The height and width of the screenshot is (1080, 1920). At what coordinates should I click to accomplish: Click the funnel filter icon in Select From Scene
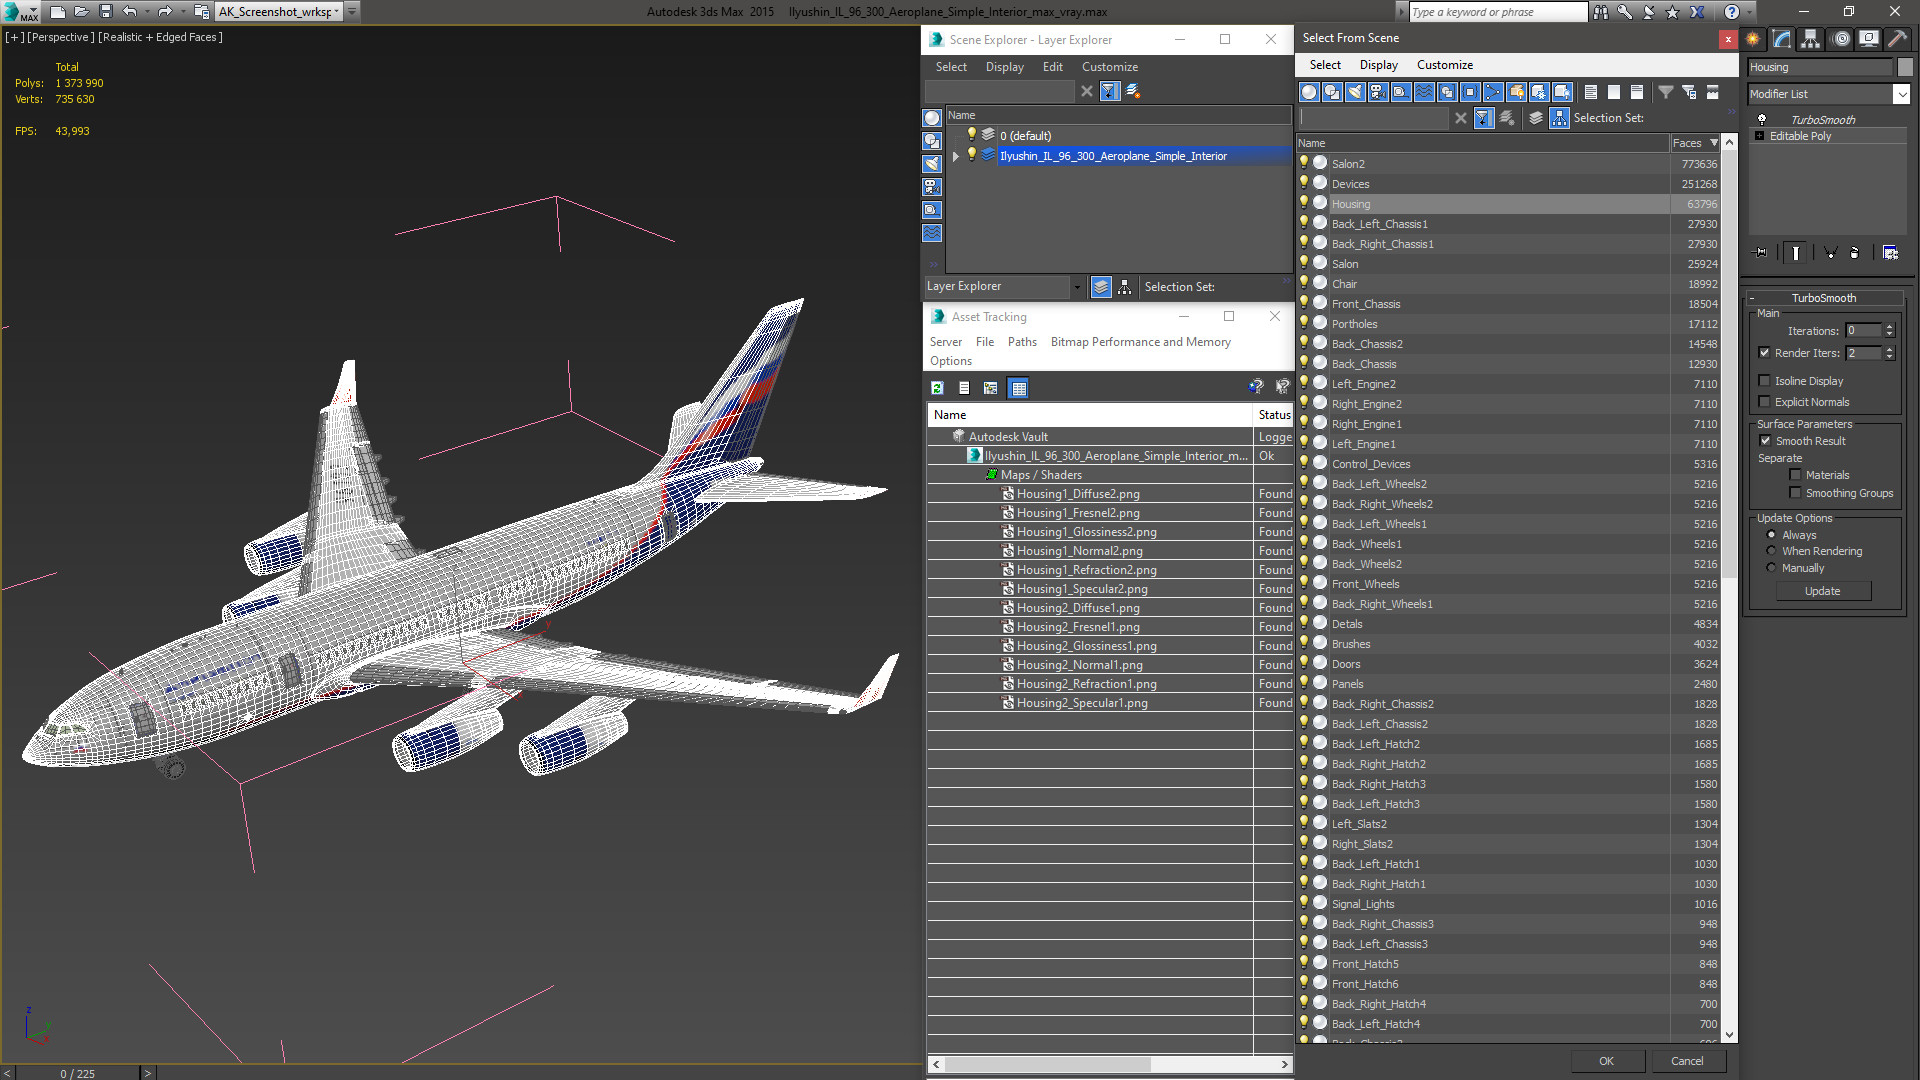(x=1666, y=92)
